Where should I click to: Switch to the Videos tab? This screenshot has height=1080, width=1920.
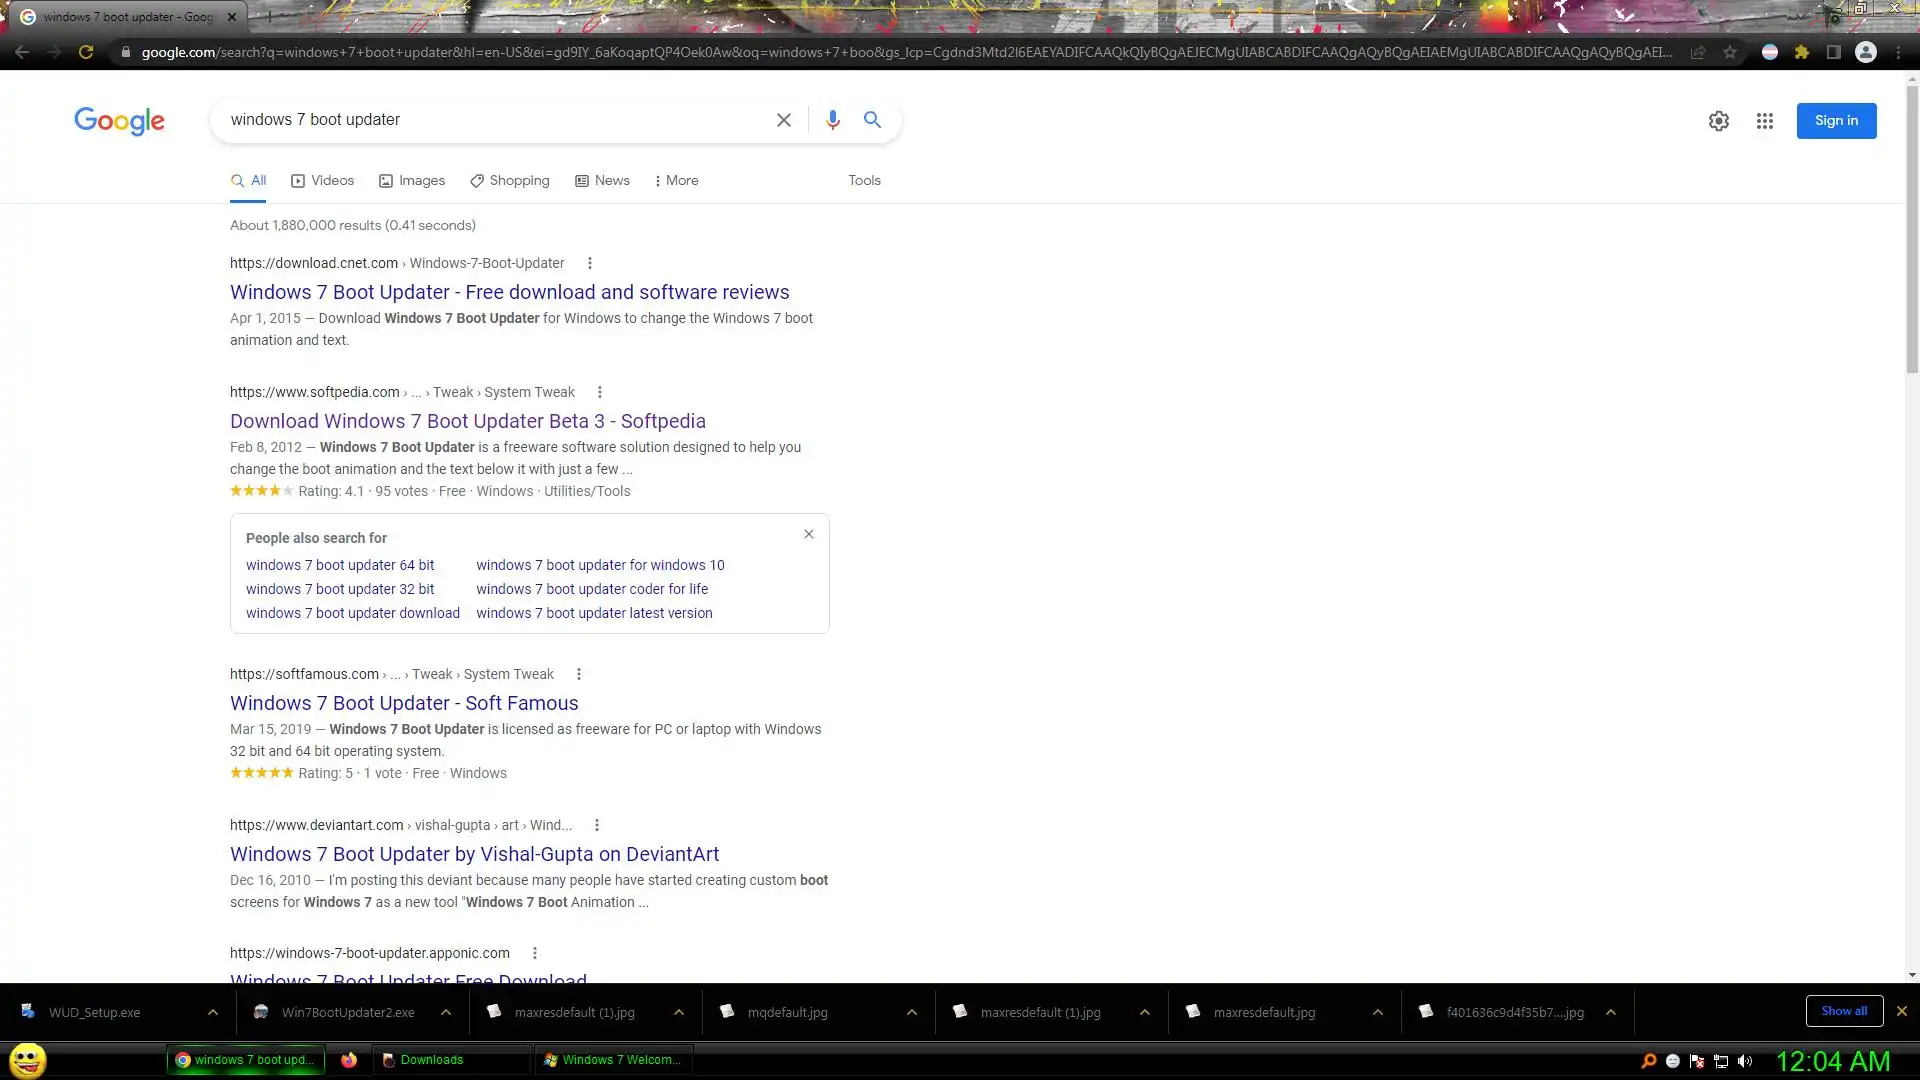click(x=322, y=180)
